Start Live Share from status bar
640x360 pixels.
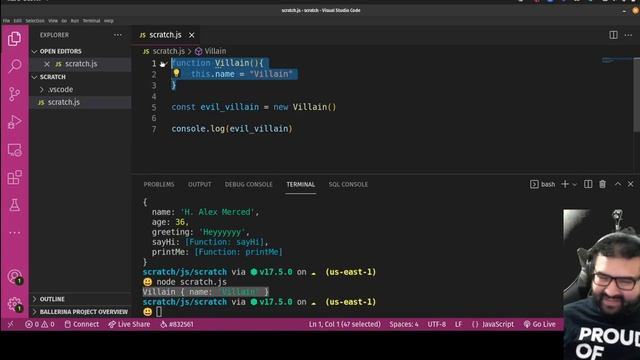(x=129, y=324)
